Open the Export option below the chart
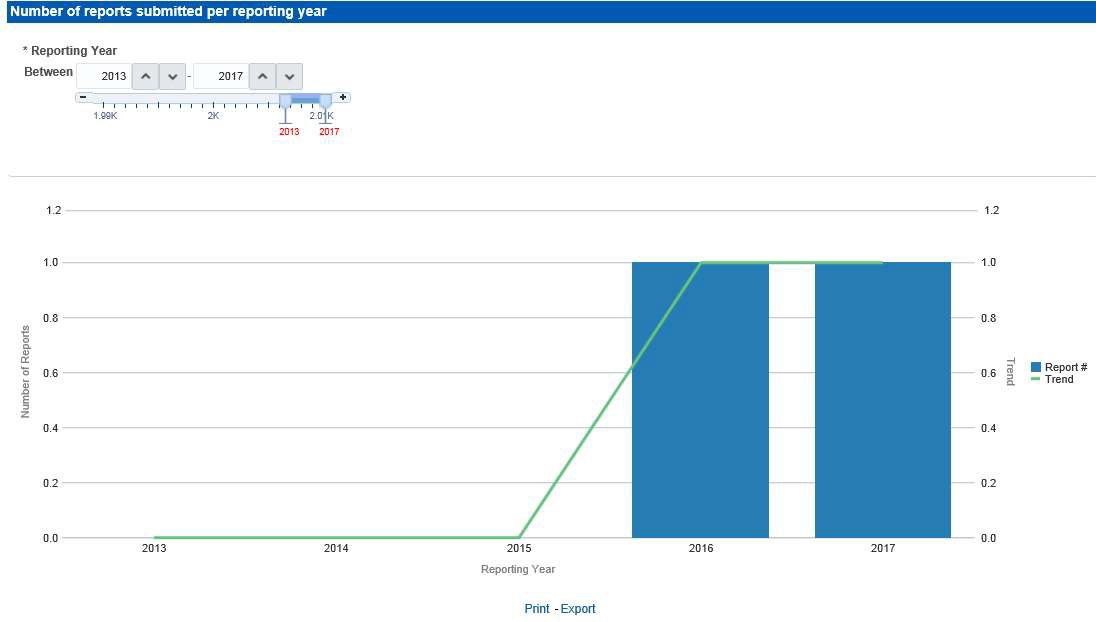 click(x=578, y=609)
